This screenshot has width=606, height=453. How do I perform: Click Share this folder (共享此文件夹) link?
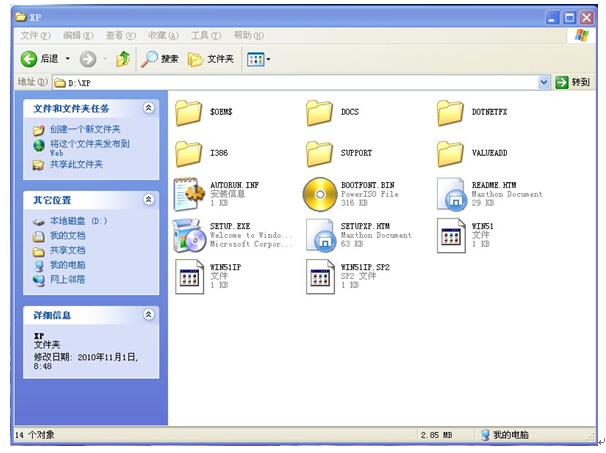76,165
